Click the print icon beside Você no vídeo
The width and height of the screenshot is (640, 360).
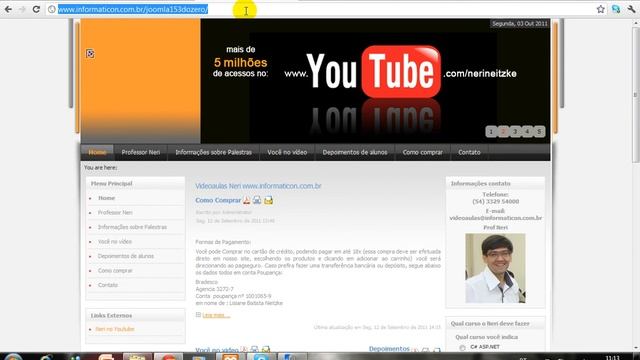tap(254, 350)
